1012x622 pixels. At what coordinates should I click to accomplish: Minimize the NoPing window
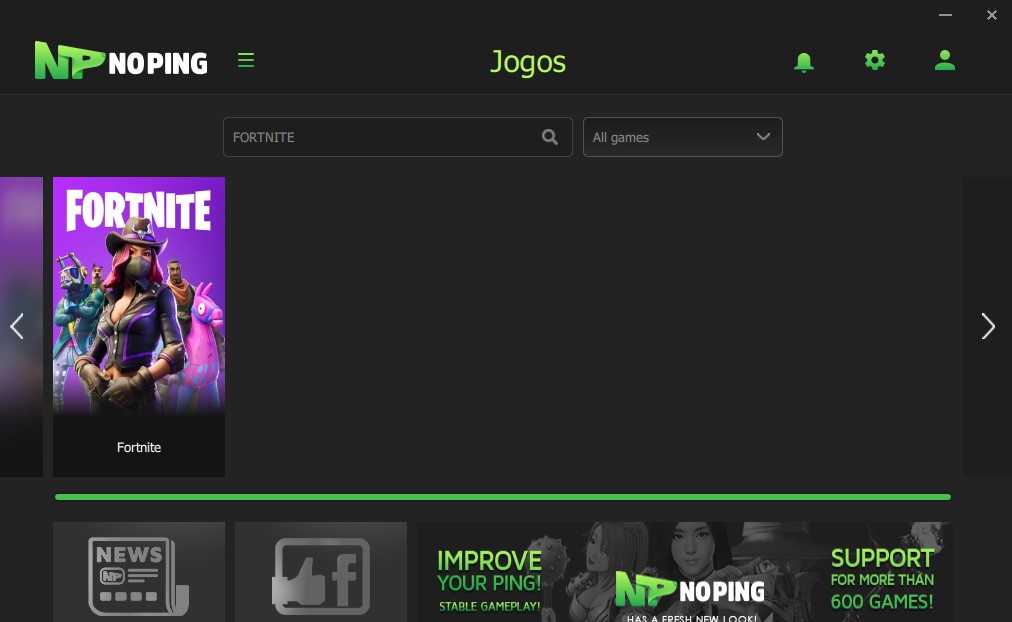[945, 15]
